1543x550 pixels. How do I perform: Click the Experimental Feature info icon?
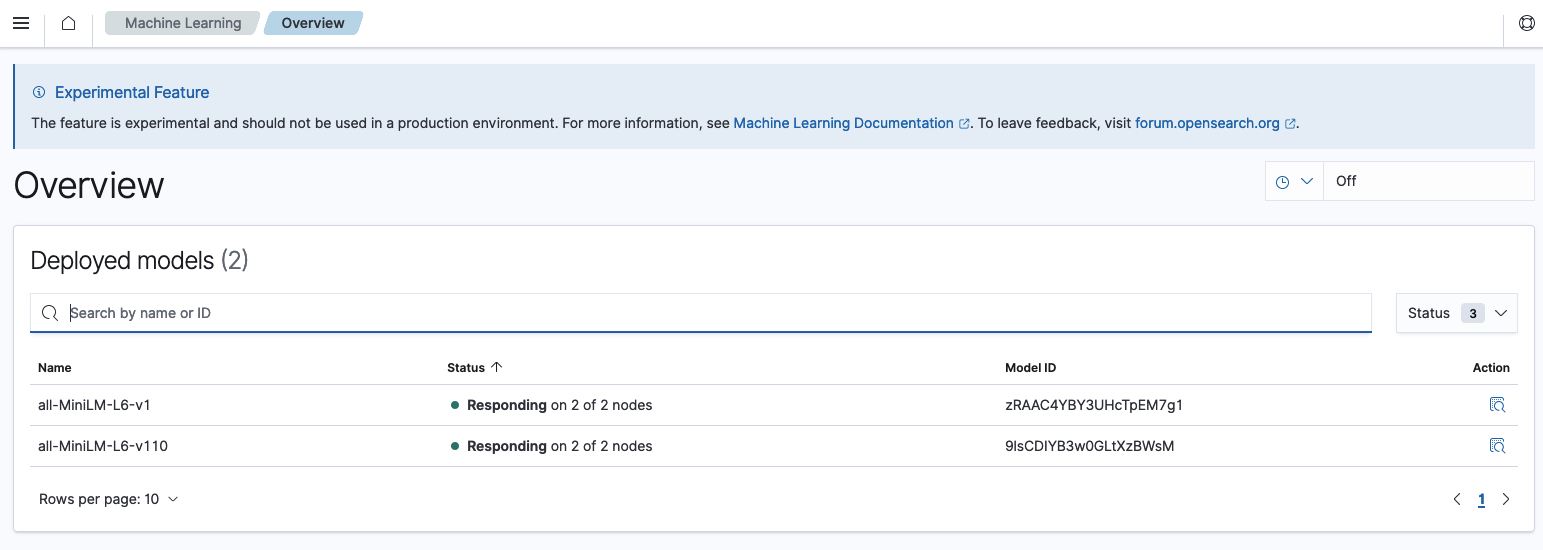click(39, 92)
